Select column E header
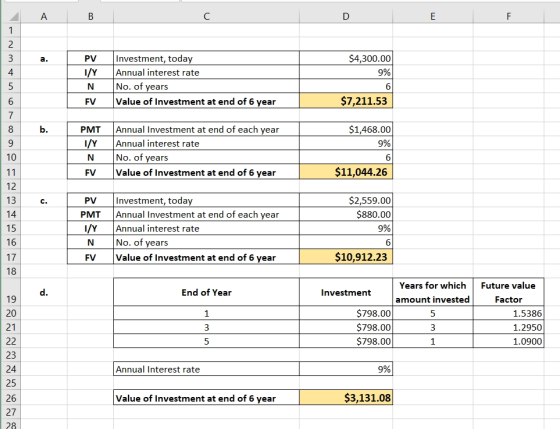The width and height of the screenshot is (560, 429). tap(432, 16)
